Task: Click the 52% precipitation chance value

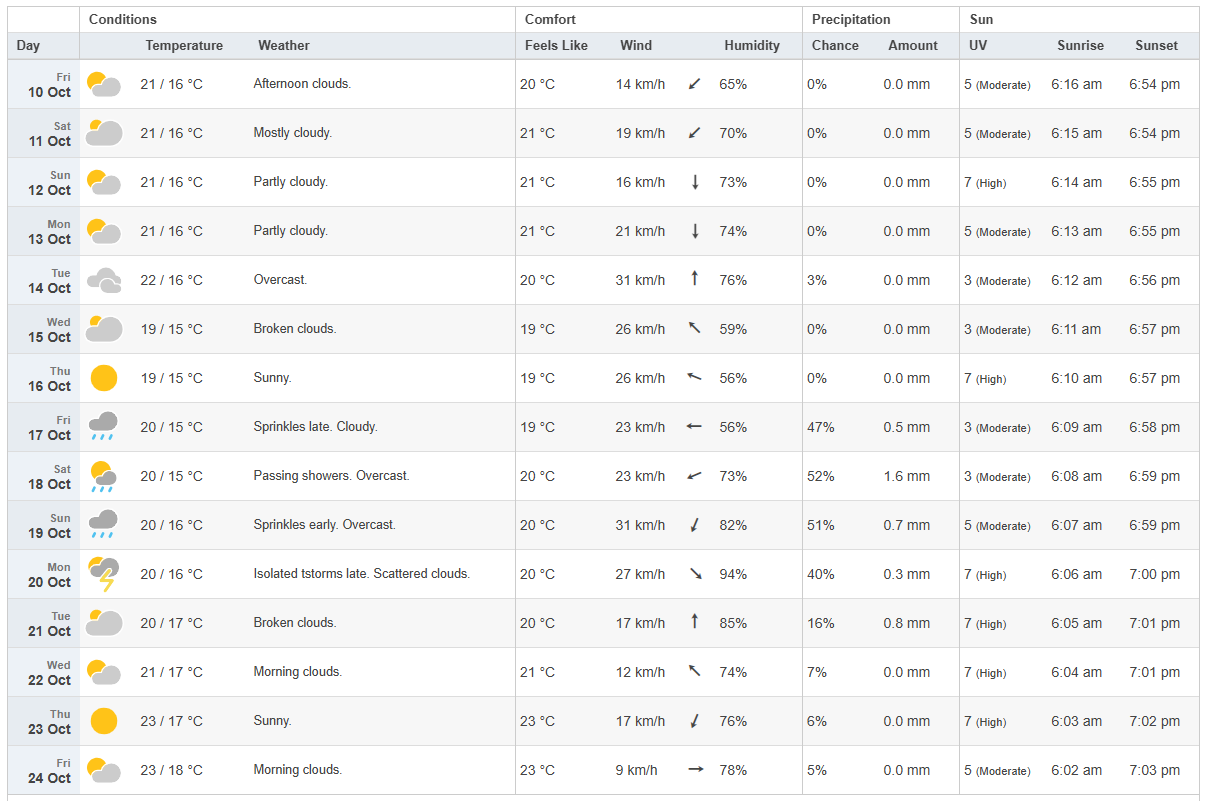Action: pos(821,476)
